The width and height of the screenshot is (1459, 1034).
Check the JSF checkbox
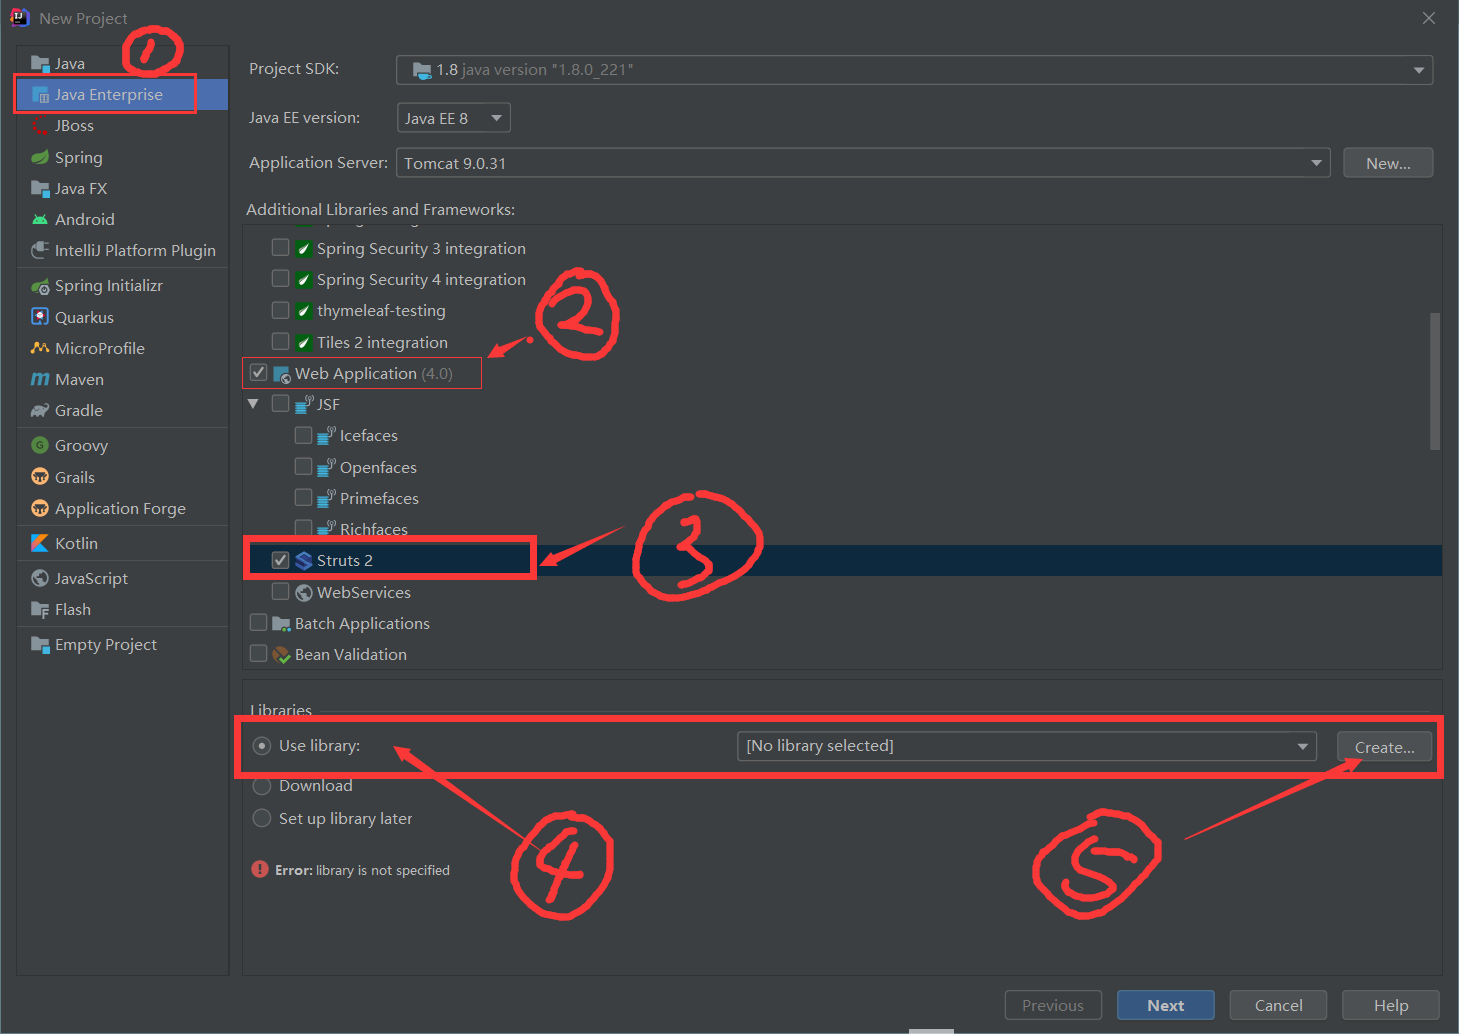coord(281,403)
